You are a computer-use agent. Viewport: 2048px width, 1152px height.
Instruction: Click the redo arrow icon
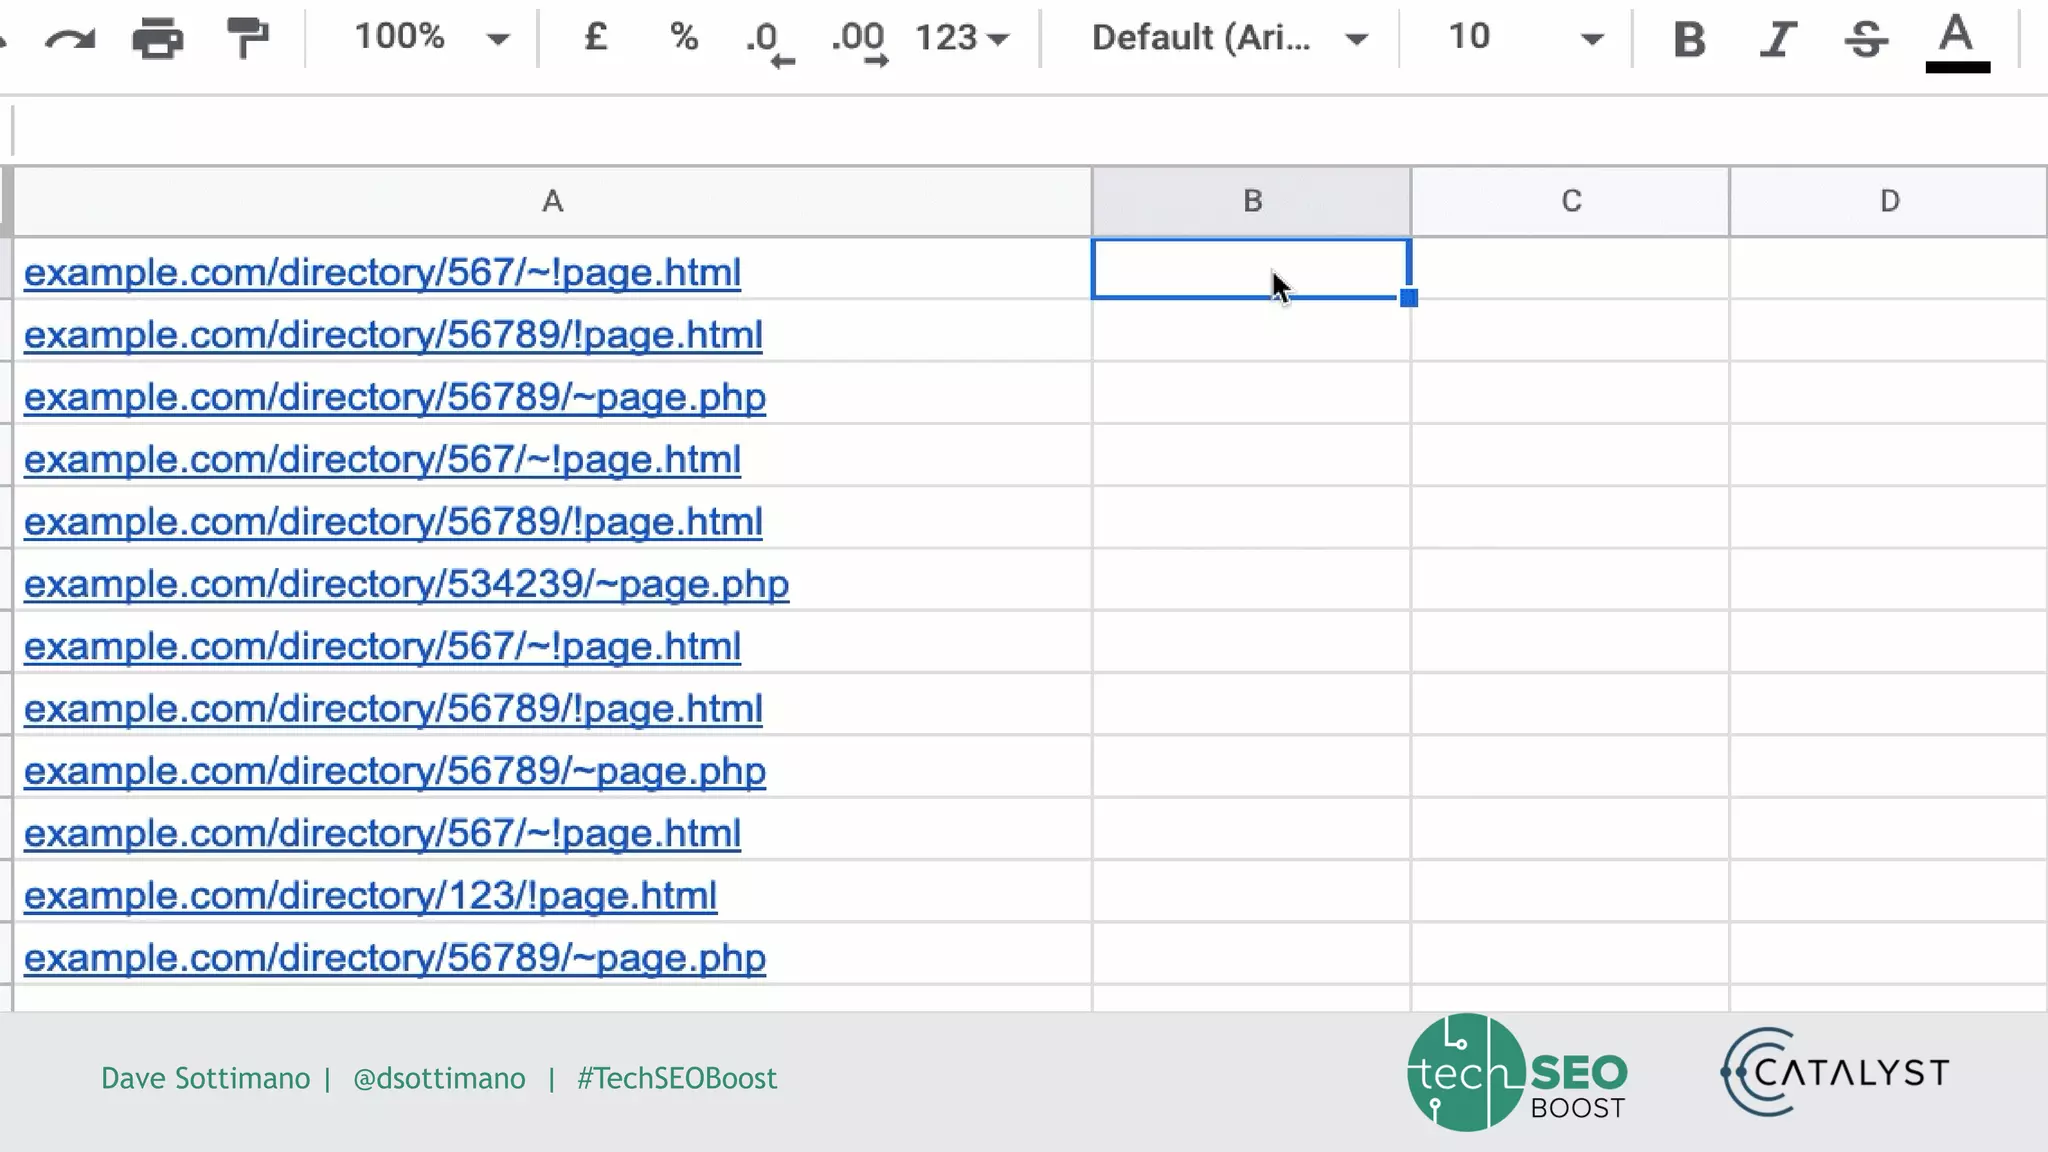70,39
